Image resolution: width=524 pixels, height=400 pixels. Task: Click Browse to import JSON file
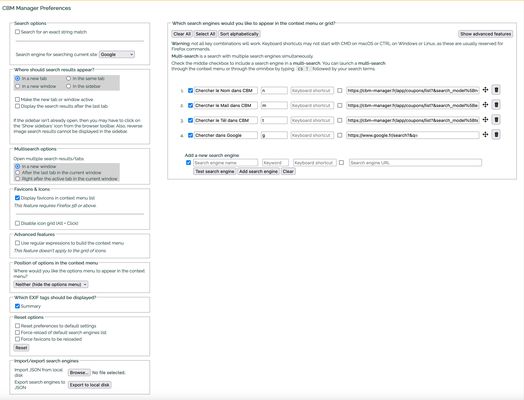79,373
